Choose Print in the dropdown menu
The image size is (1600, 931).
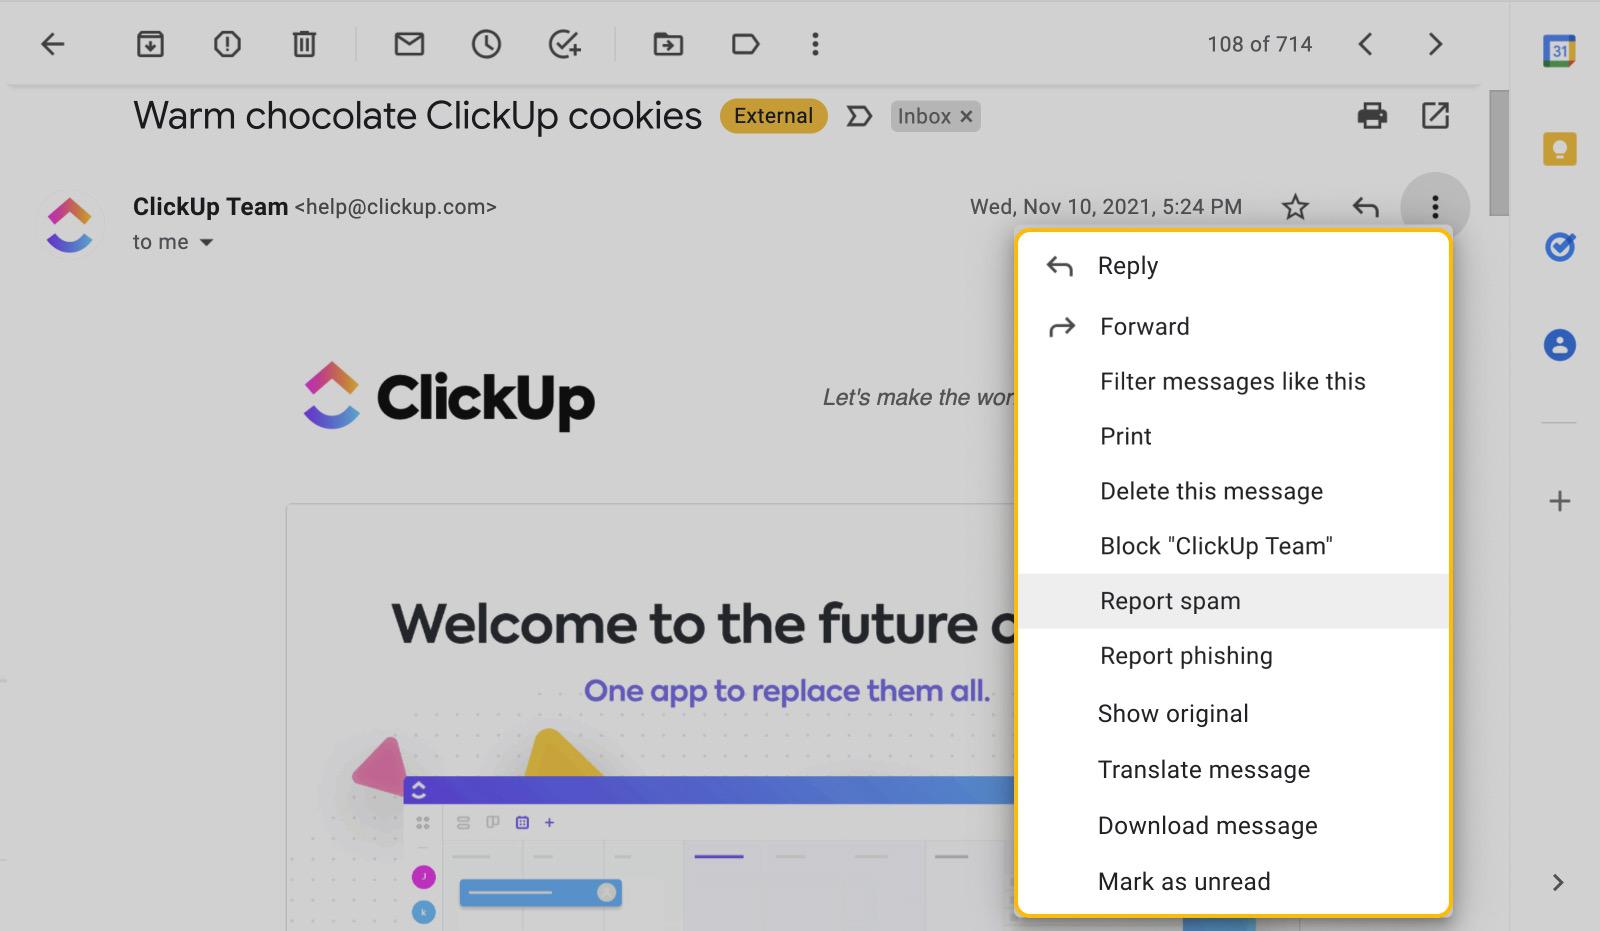click(x=1233, y=437)
